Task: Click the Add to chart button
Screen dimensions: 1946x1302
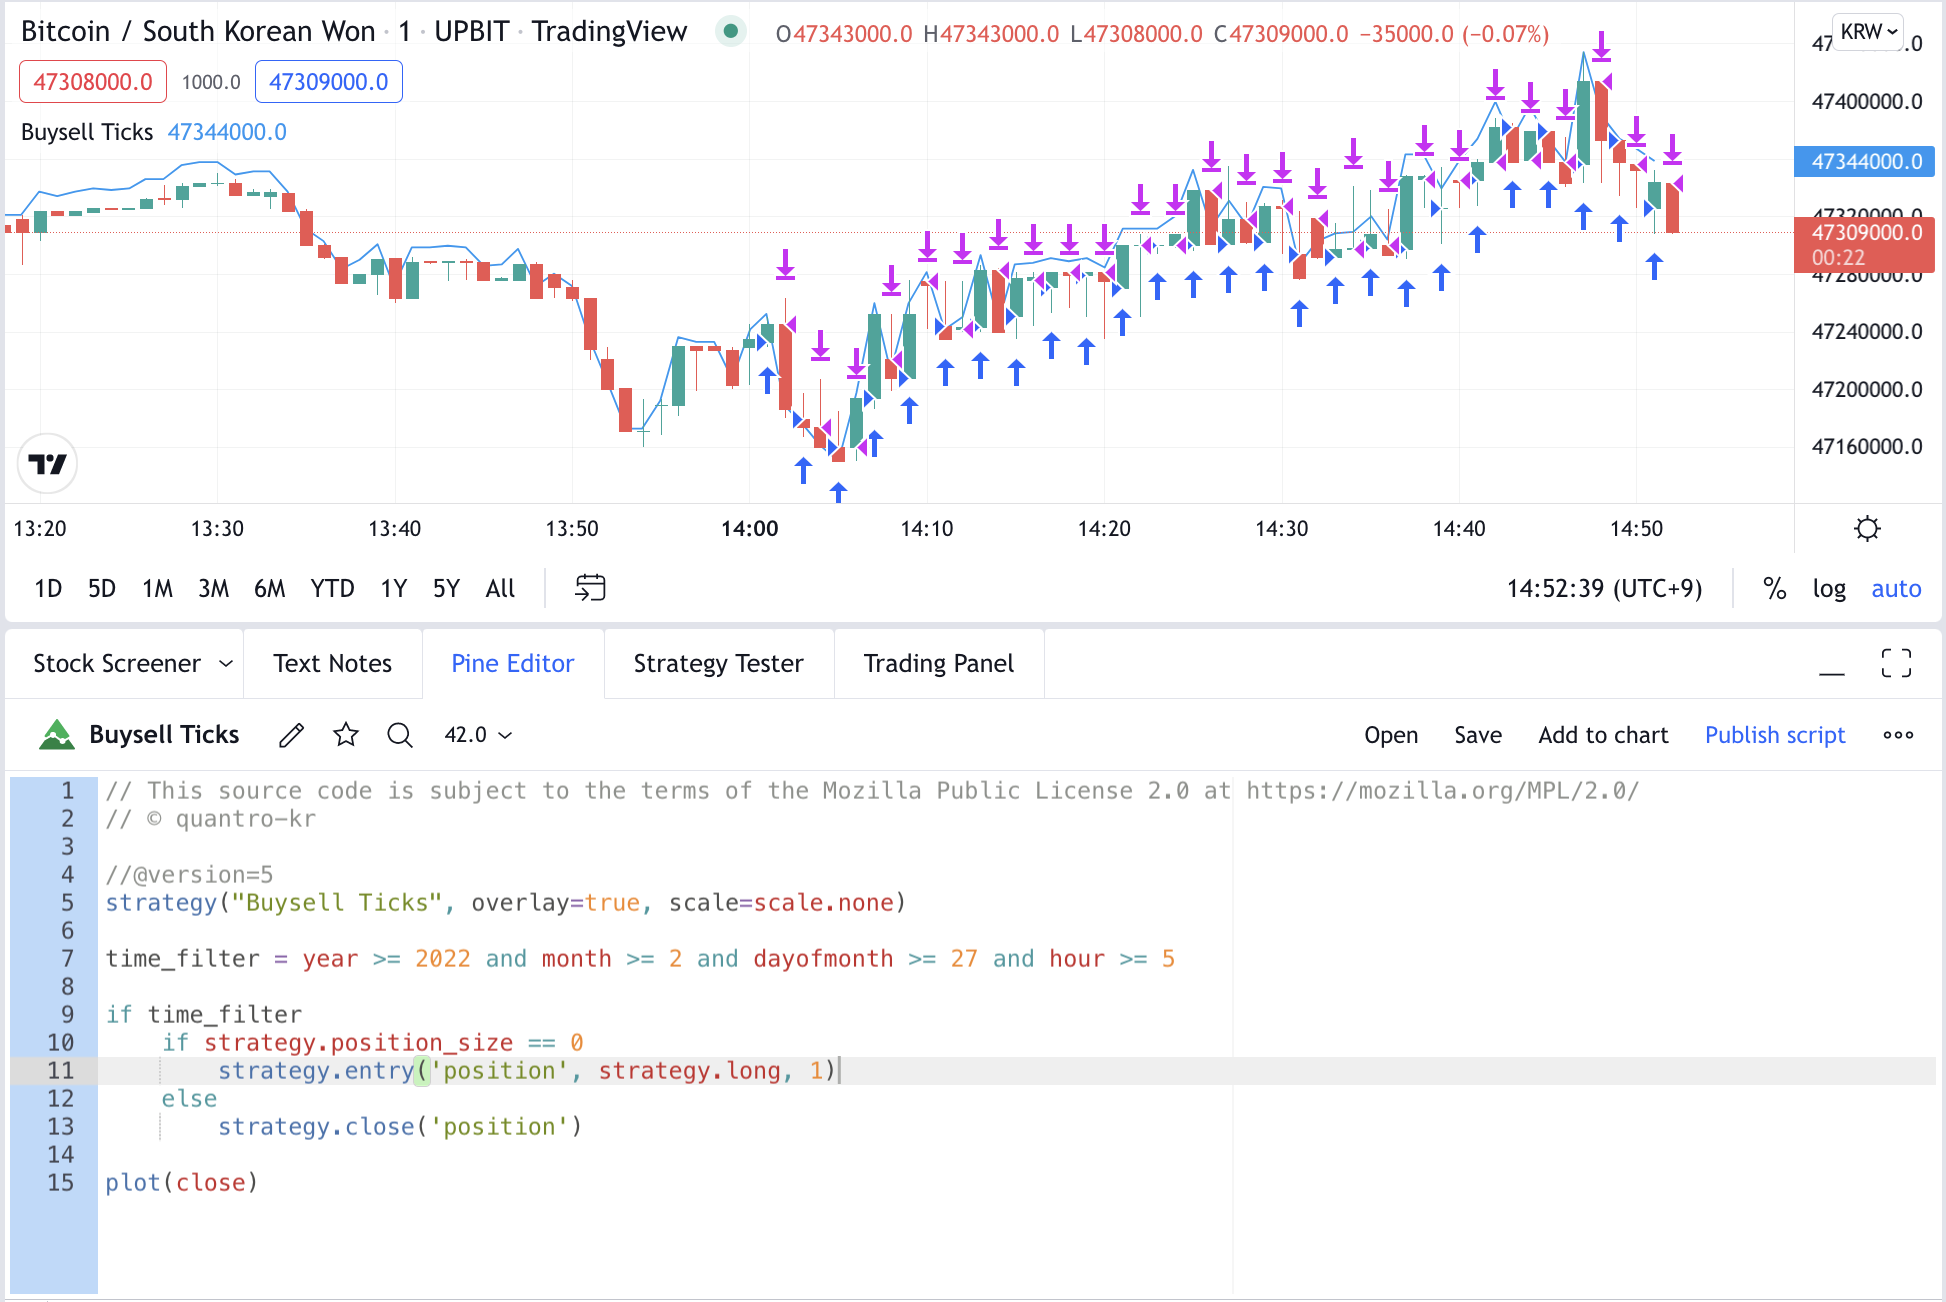Action: click(1602, 735)
